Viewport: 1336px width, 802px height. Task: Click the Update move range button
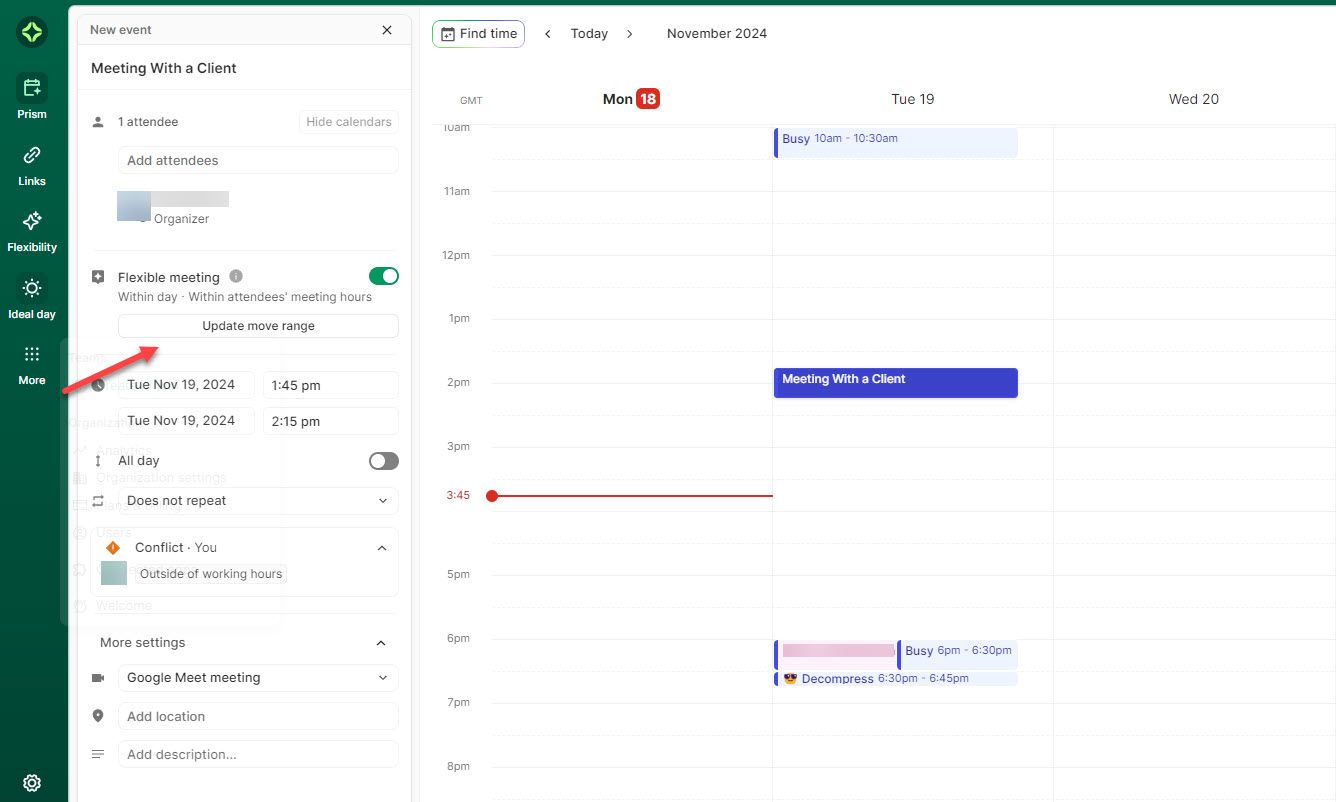coord(258,325)
